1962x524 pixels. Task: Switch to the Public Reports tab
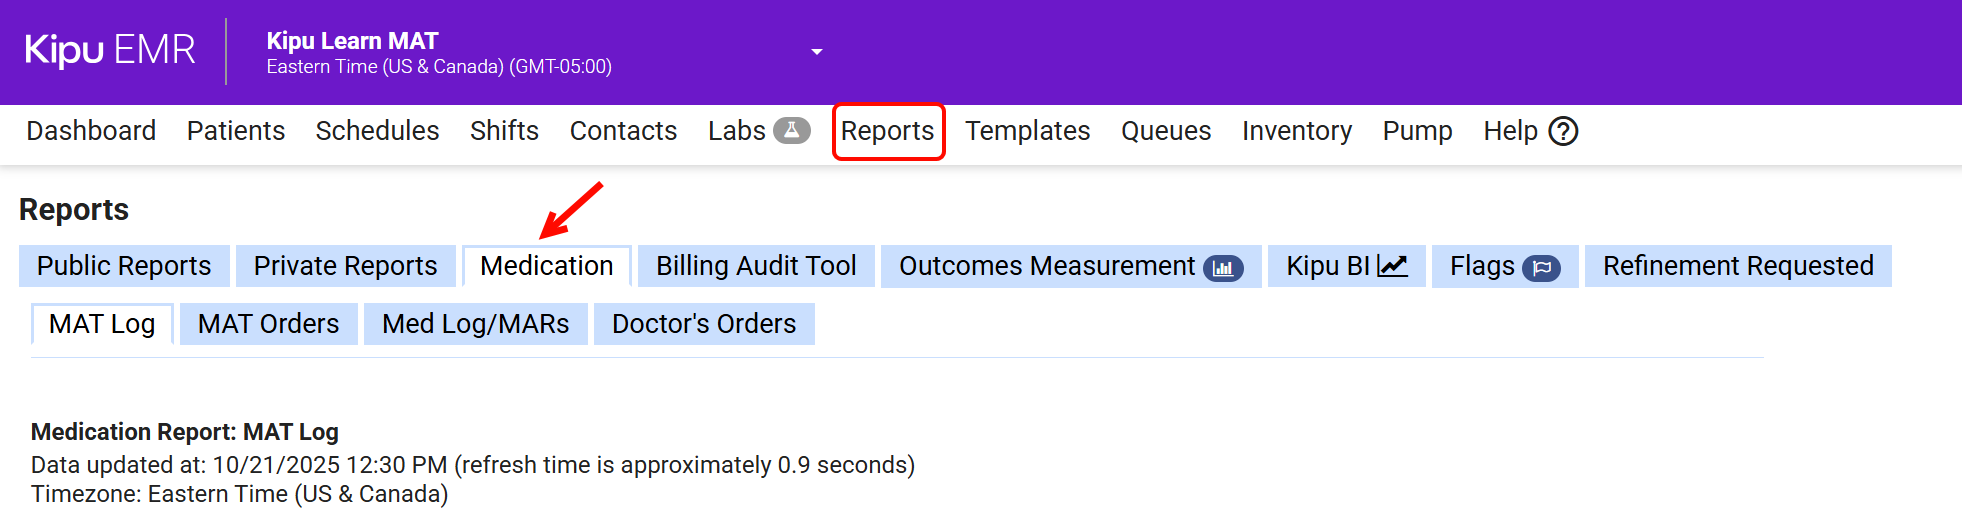[124, 266]
